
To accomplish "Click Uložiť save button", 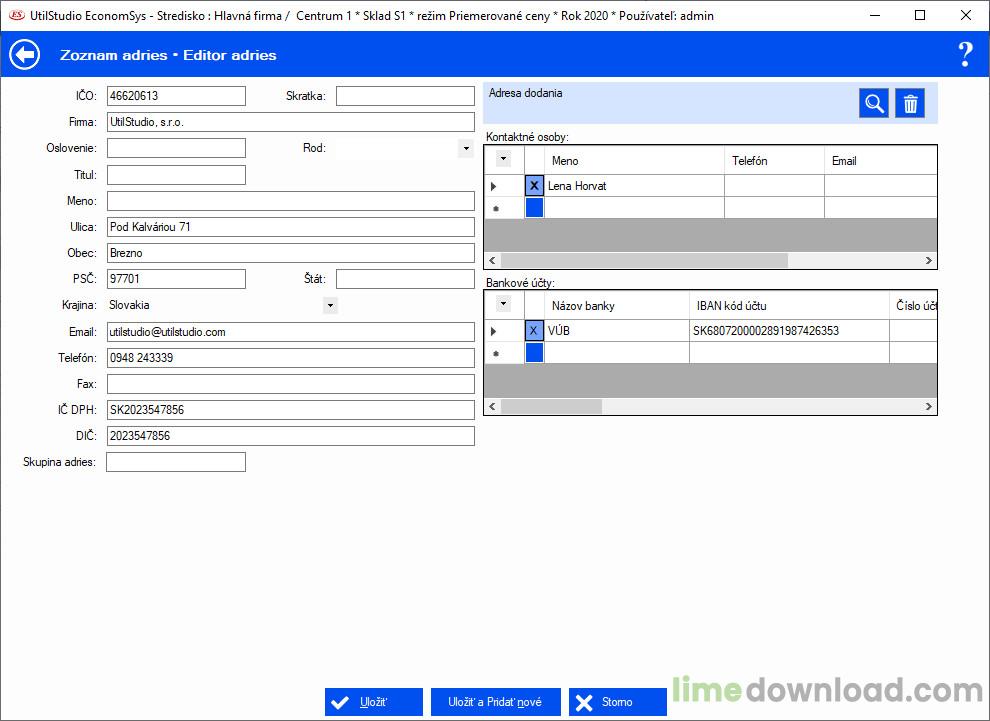I will coord(374,702).
